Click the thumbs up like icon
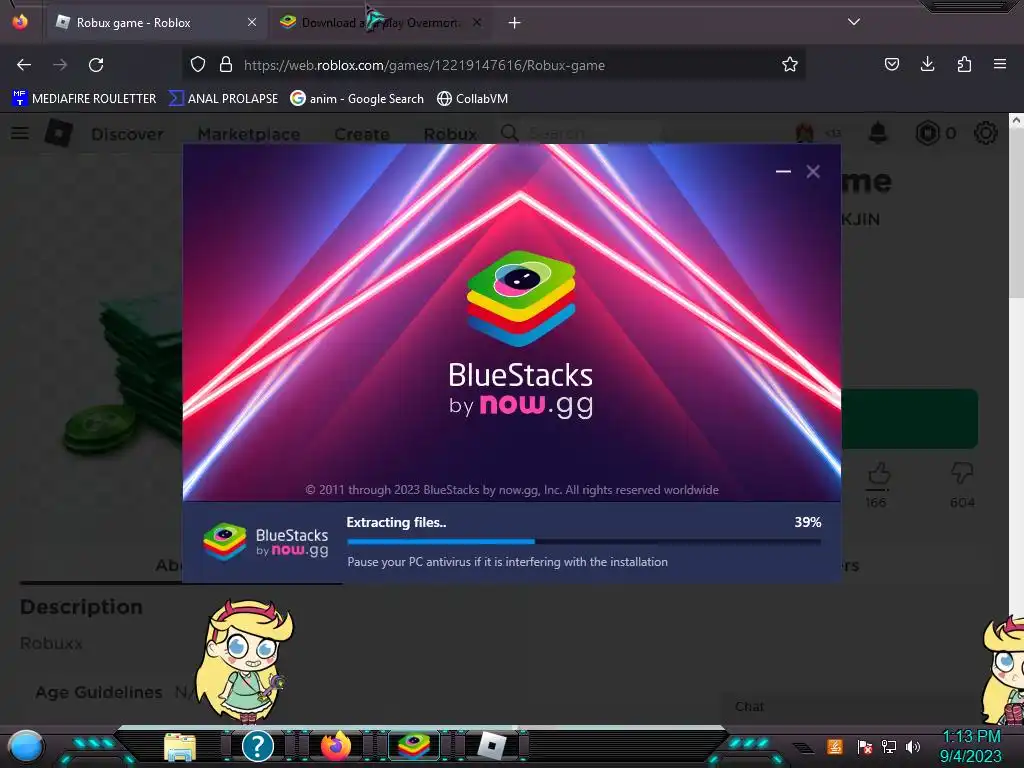 pos(879,474)
